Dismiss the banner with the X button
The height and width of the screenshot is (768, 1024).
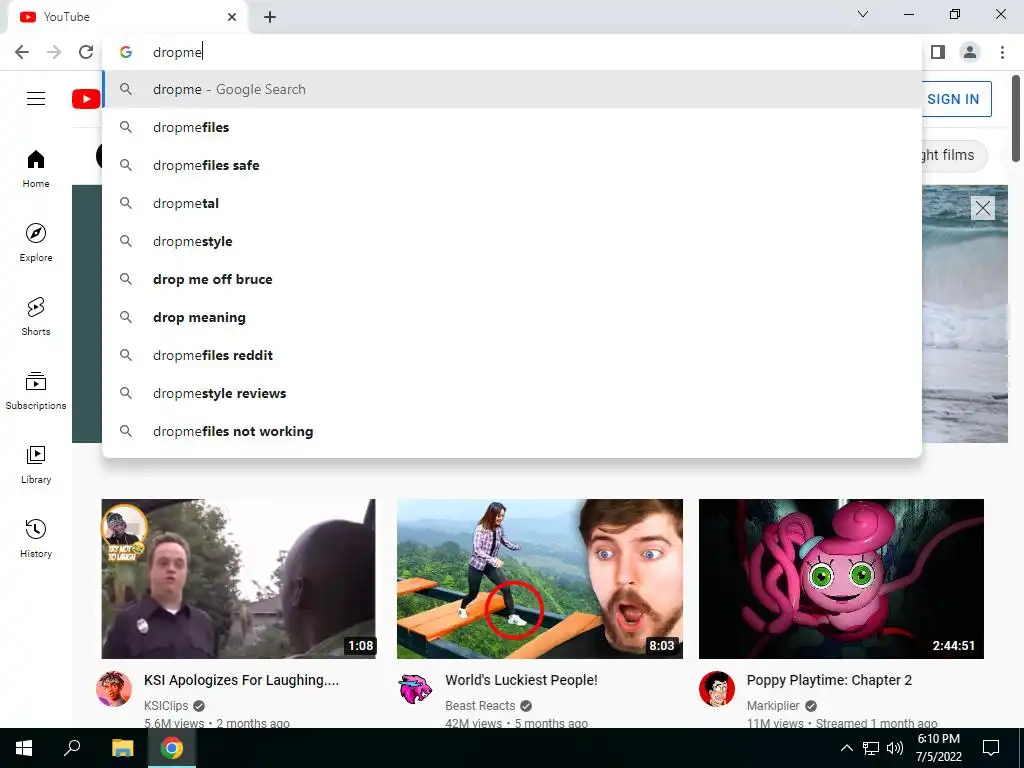(x=982, y=208)
